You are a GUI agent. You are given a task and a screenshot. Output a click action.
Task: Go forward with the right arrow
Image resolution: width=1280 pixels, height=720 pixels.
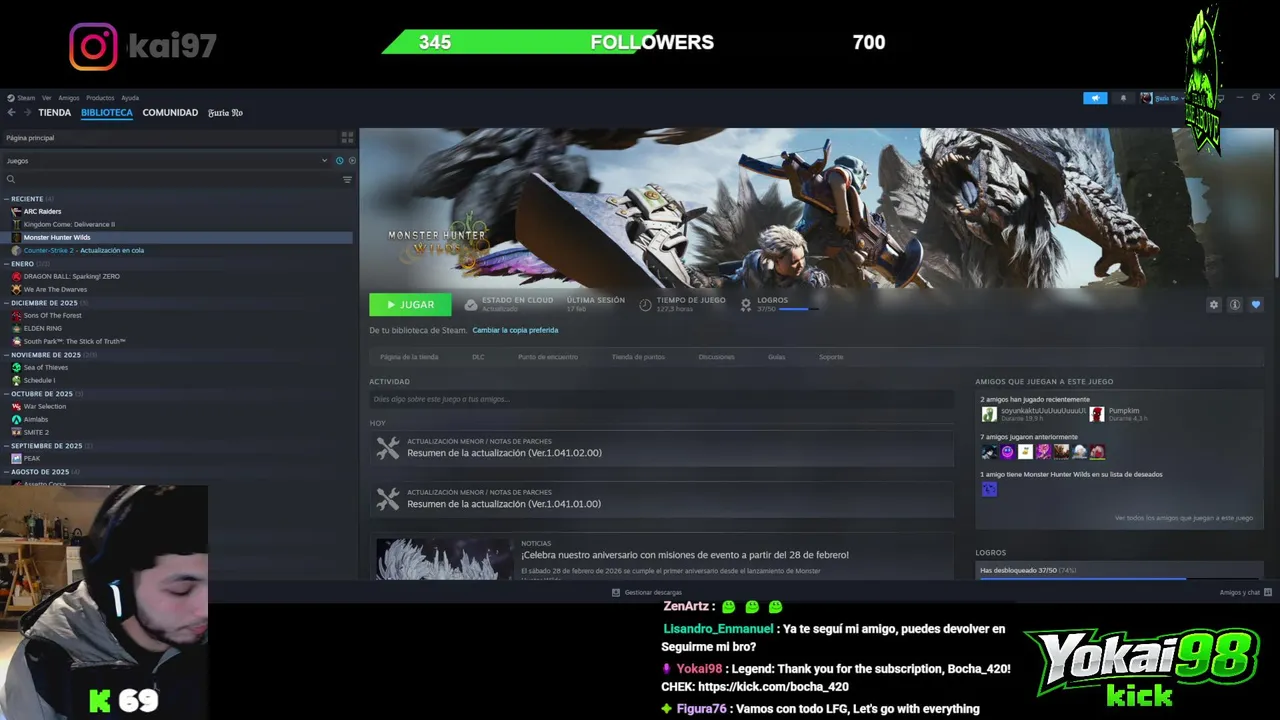click(x=27, y=113)
